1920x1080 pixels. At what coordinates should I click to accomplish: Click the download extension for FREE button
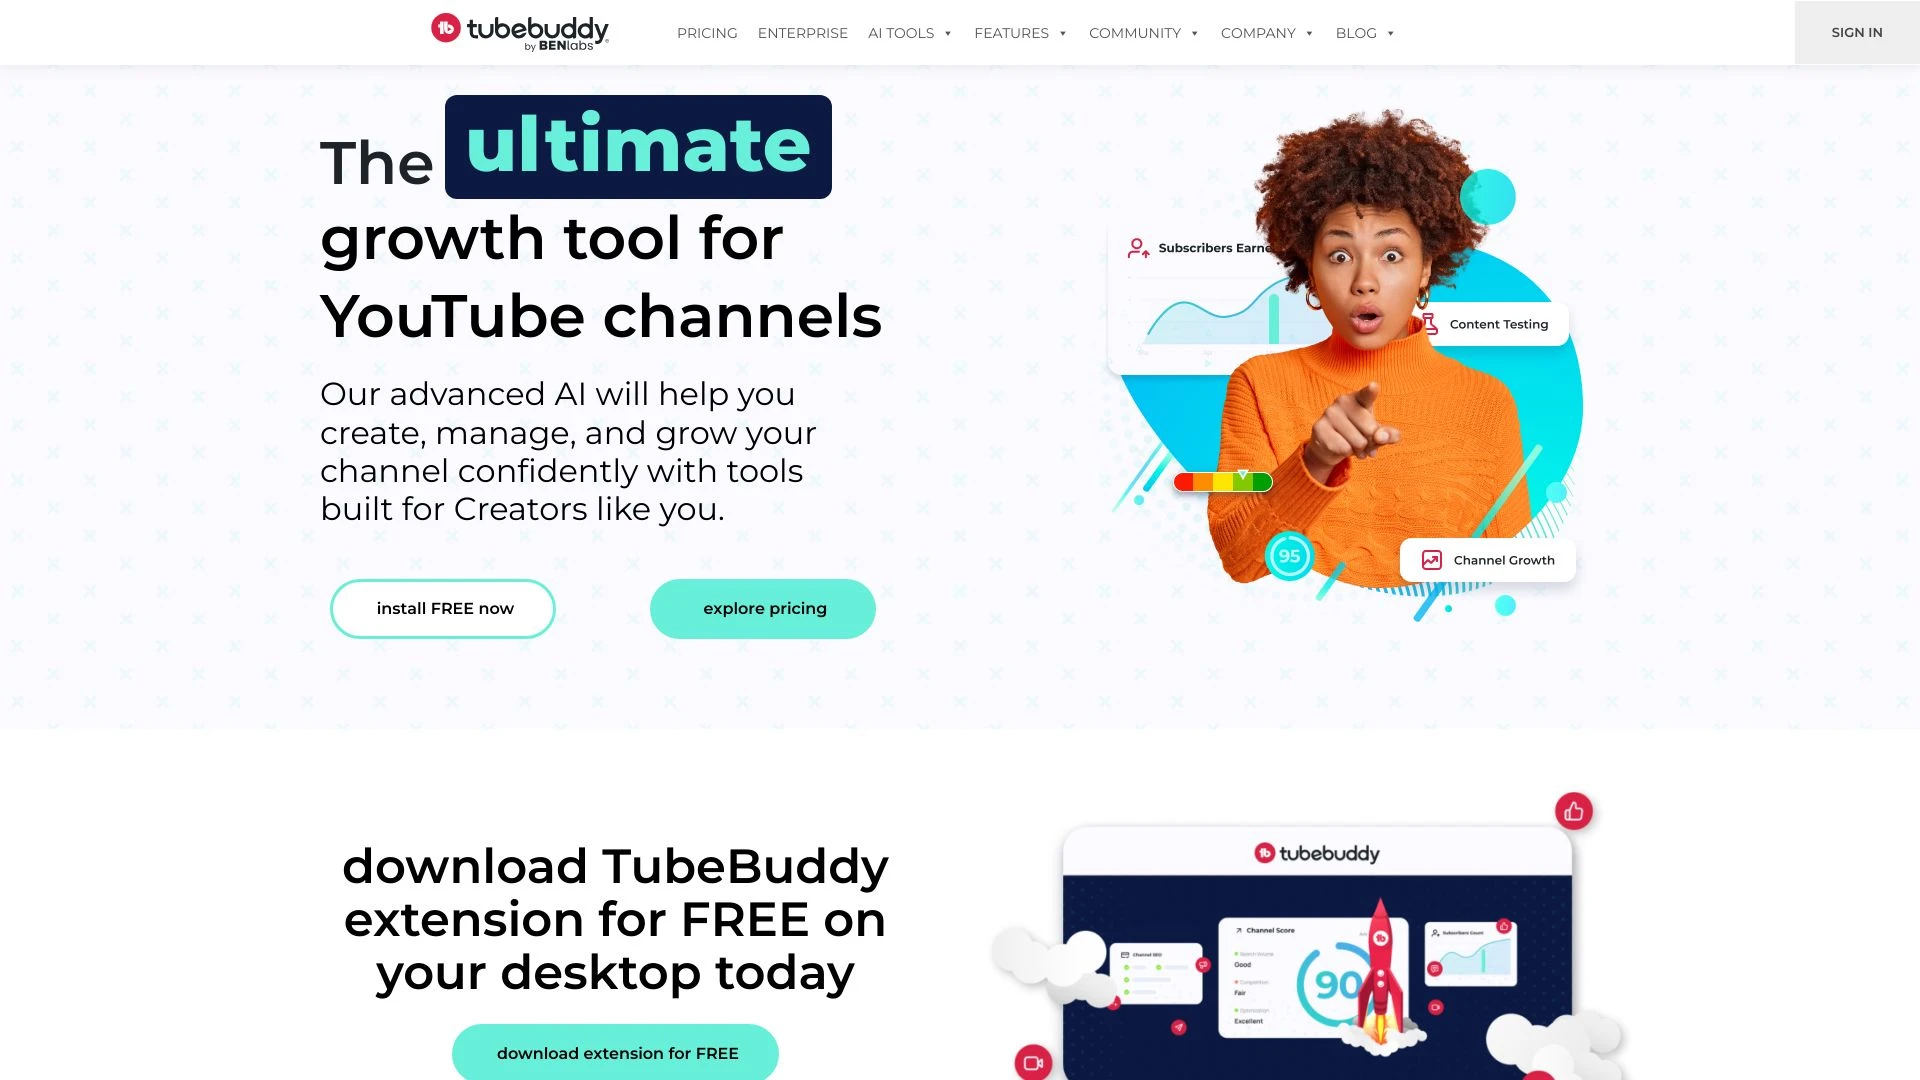click(x=617, y=1052)
